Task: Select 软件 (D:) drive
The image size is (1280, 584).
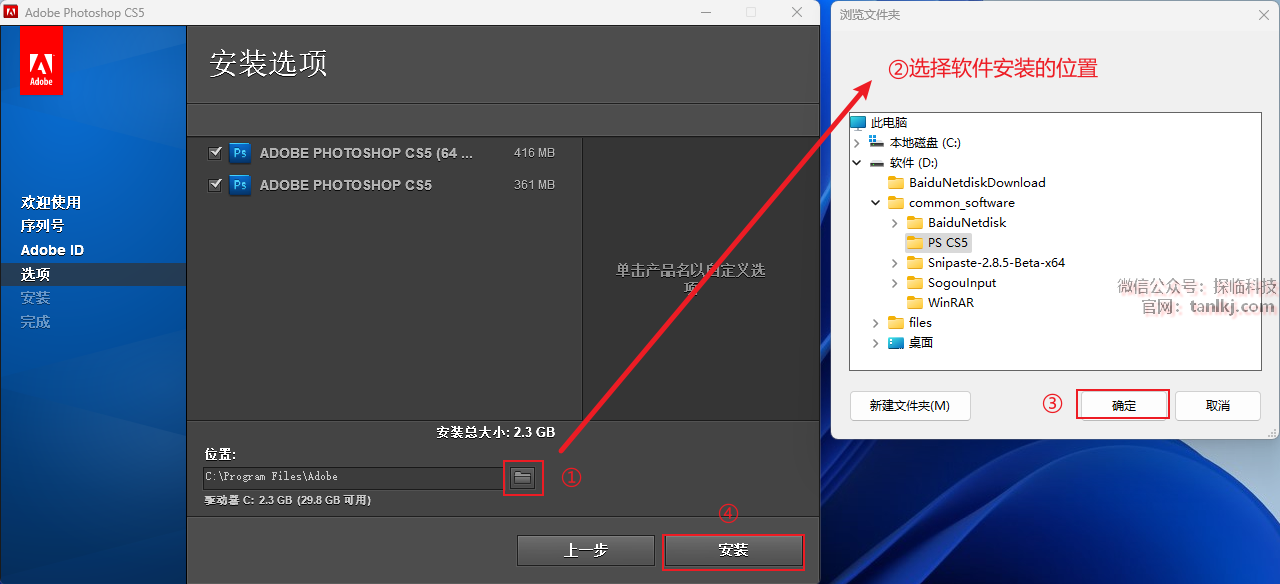Action: (913, 162)
